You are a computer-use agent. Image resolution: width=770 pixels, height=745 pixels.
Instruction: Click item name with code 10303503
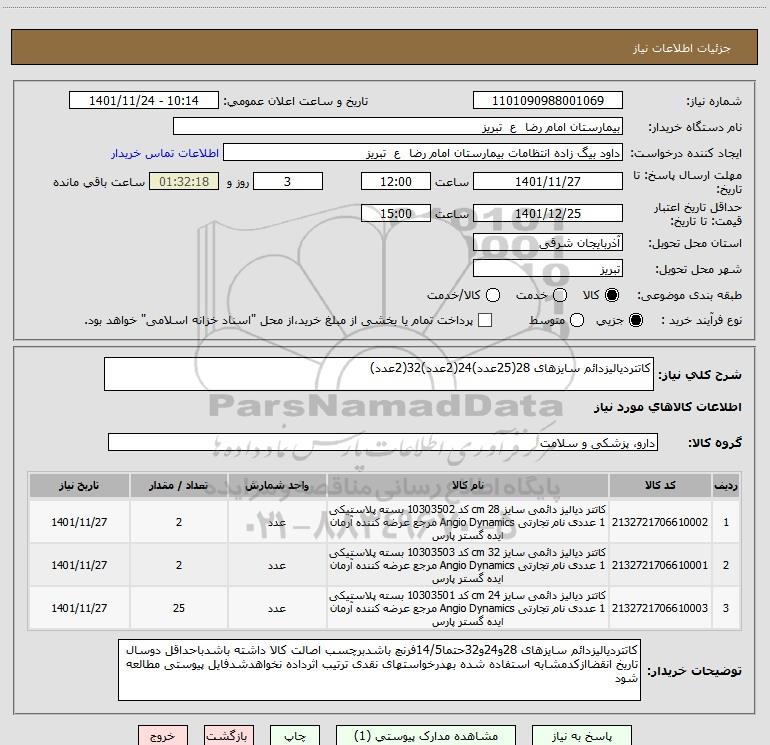tap(468, 565)
